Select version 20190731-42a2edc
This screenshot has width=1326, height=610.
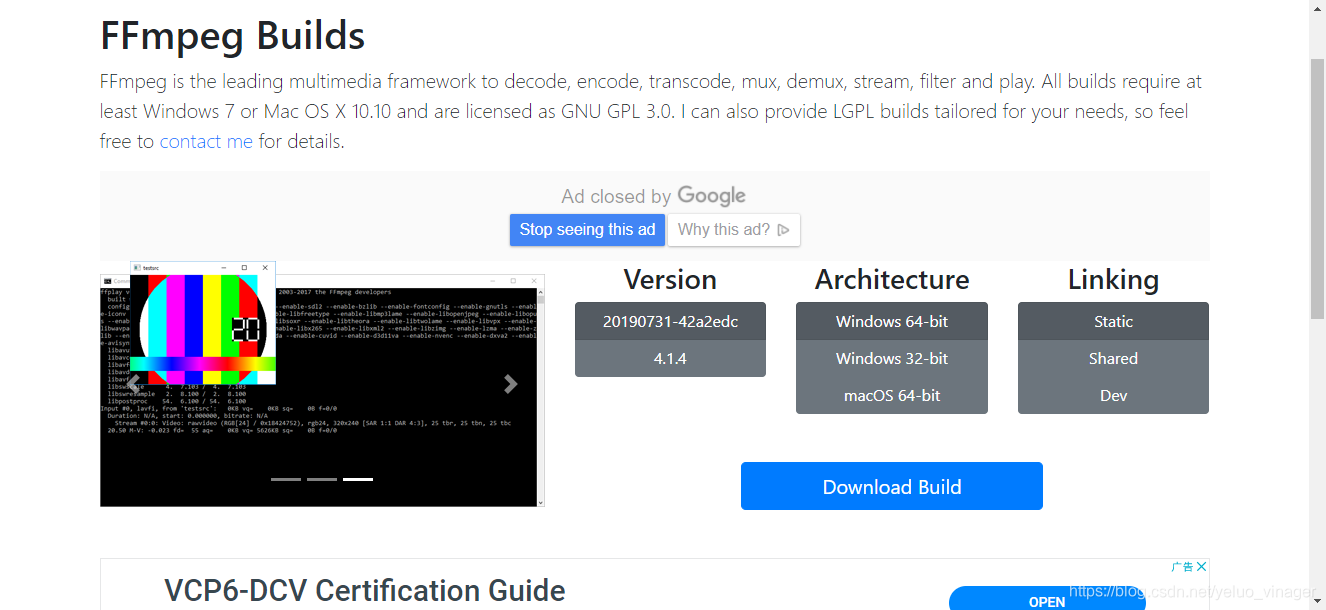tap(670, 321)
